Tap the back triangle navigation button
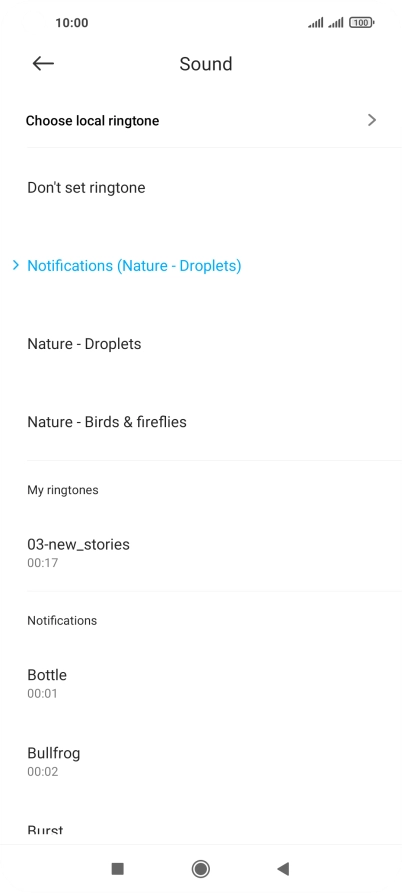 [x=283, y=869]
